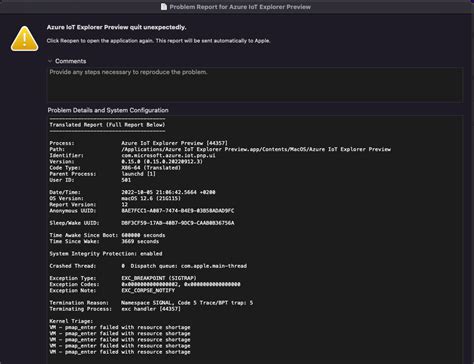This screenshot has height=364, width=474.
Task: Click the 'Kernel Triage:' label
Action: [x=71, y=321]
